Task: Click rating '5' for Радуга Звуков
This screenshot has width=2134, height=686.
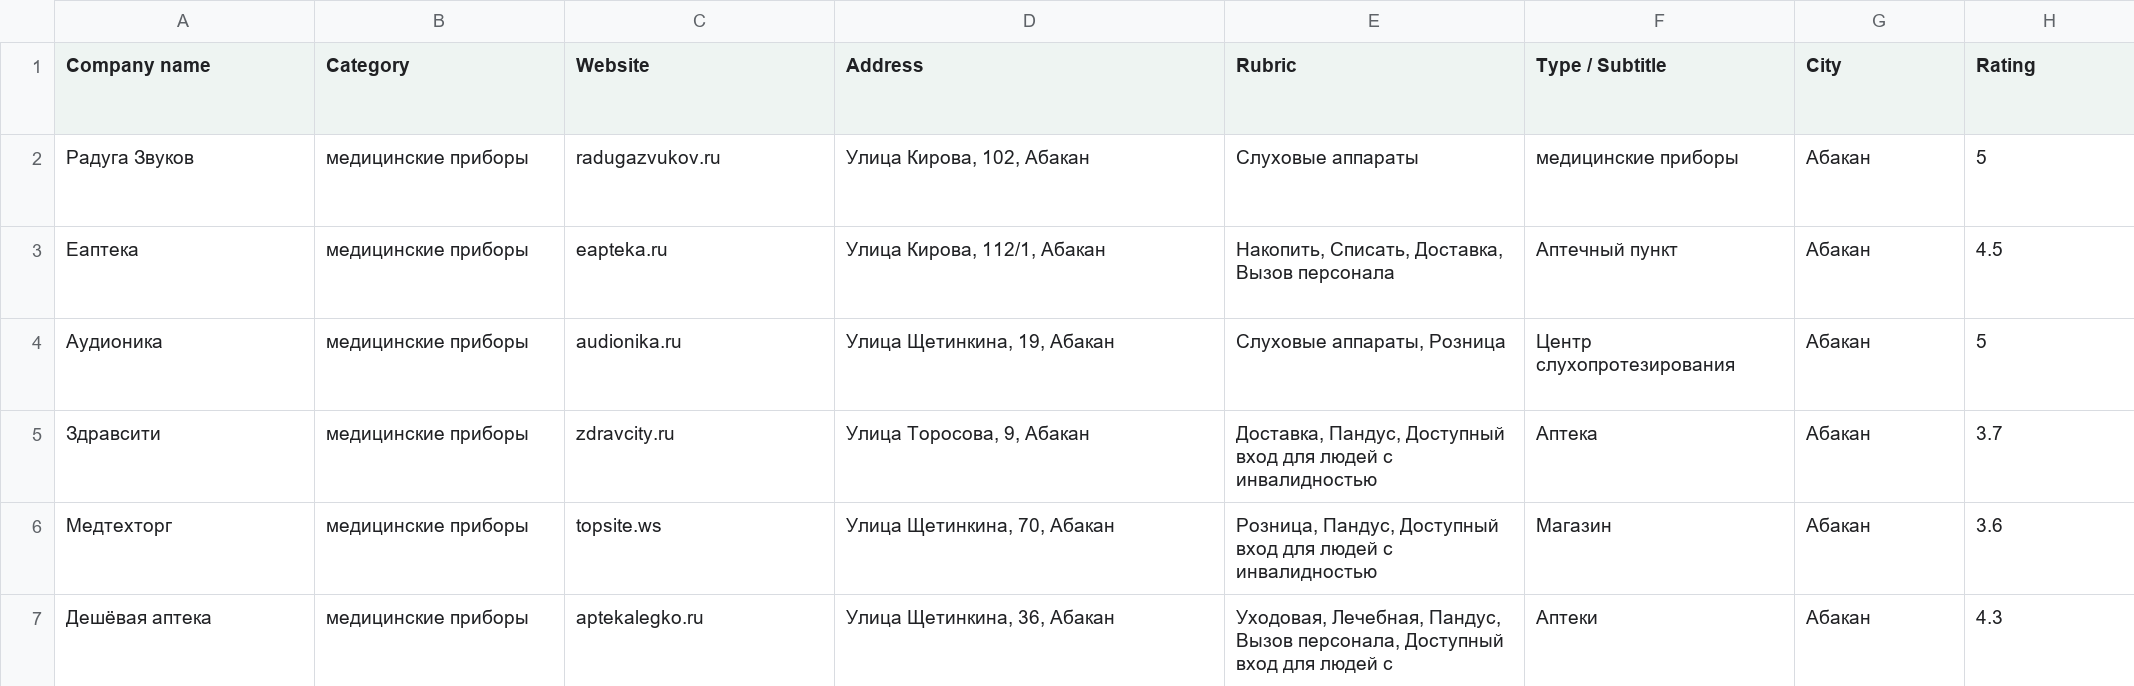Action: 2049,180
